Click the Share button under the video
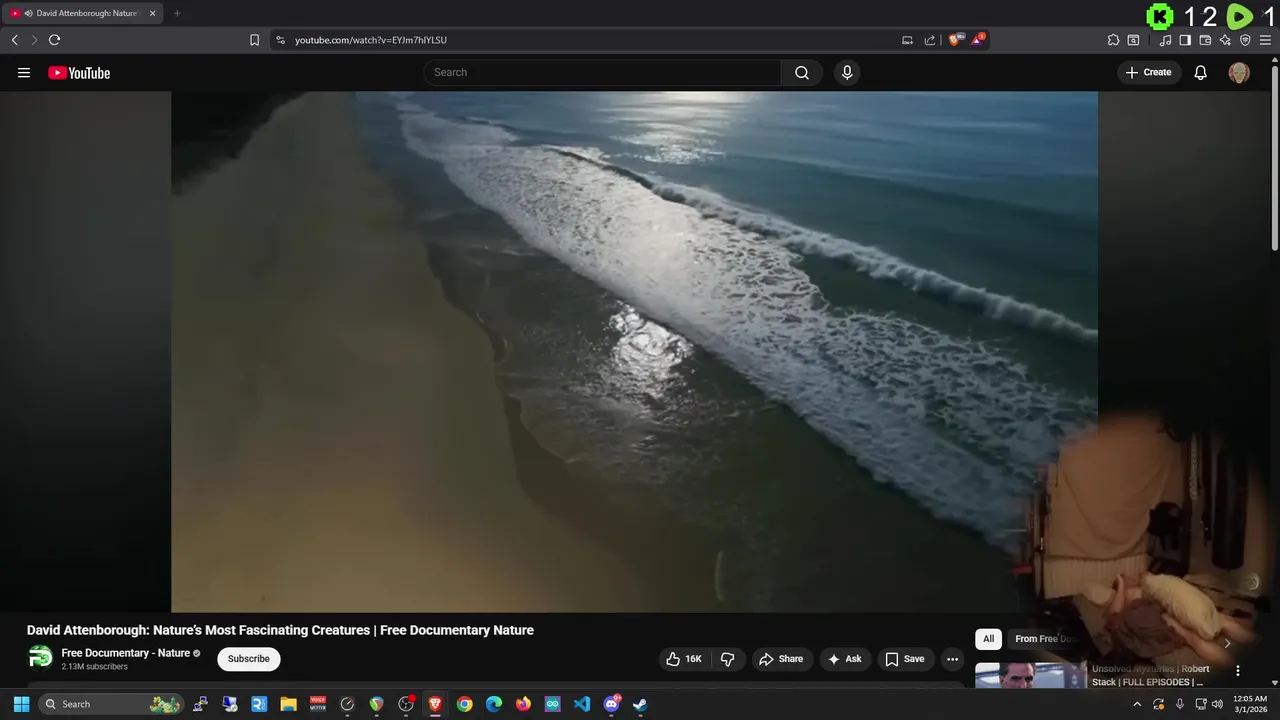 pos(781,659)
